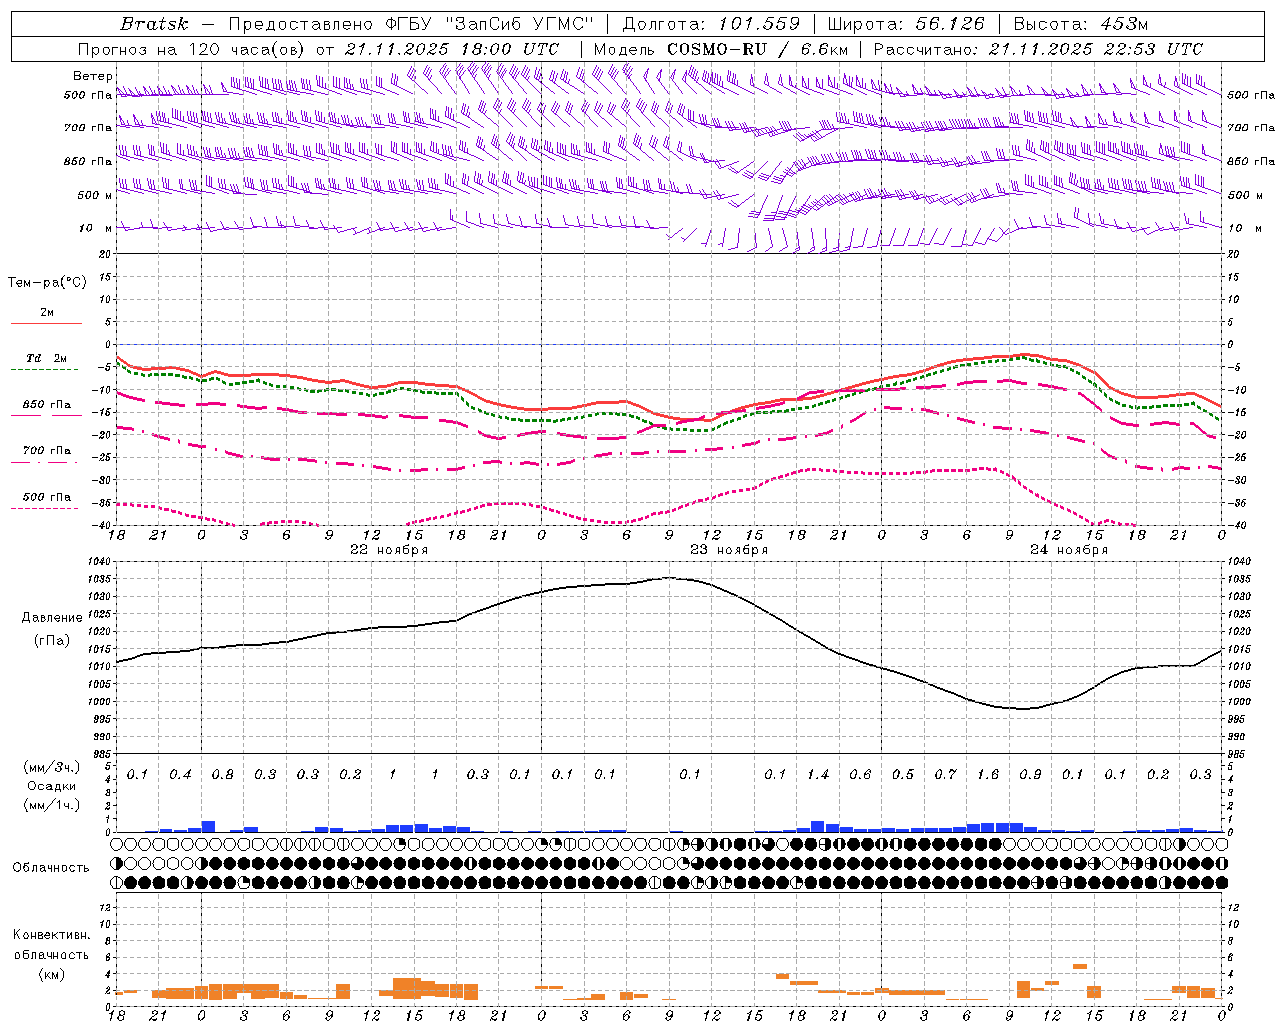This screenshot has height=1024, width=1280.
Task: Click the "Конвективн." convective cloud label
Action: 51,935
